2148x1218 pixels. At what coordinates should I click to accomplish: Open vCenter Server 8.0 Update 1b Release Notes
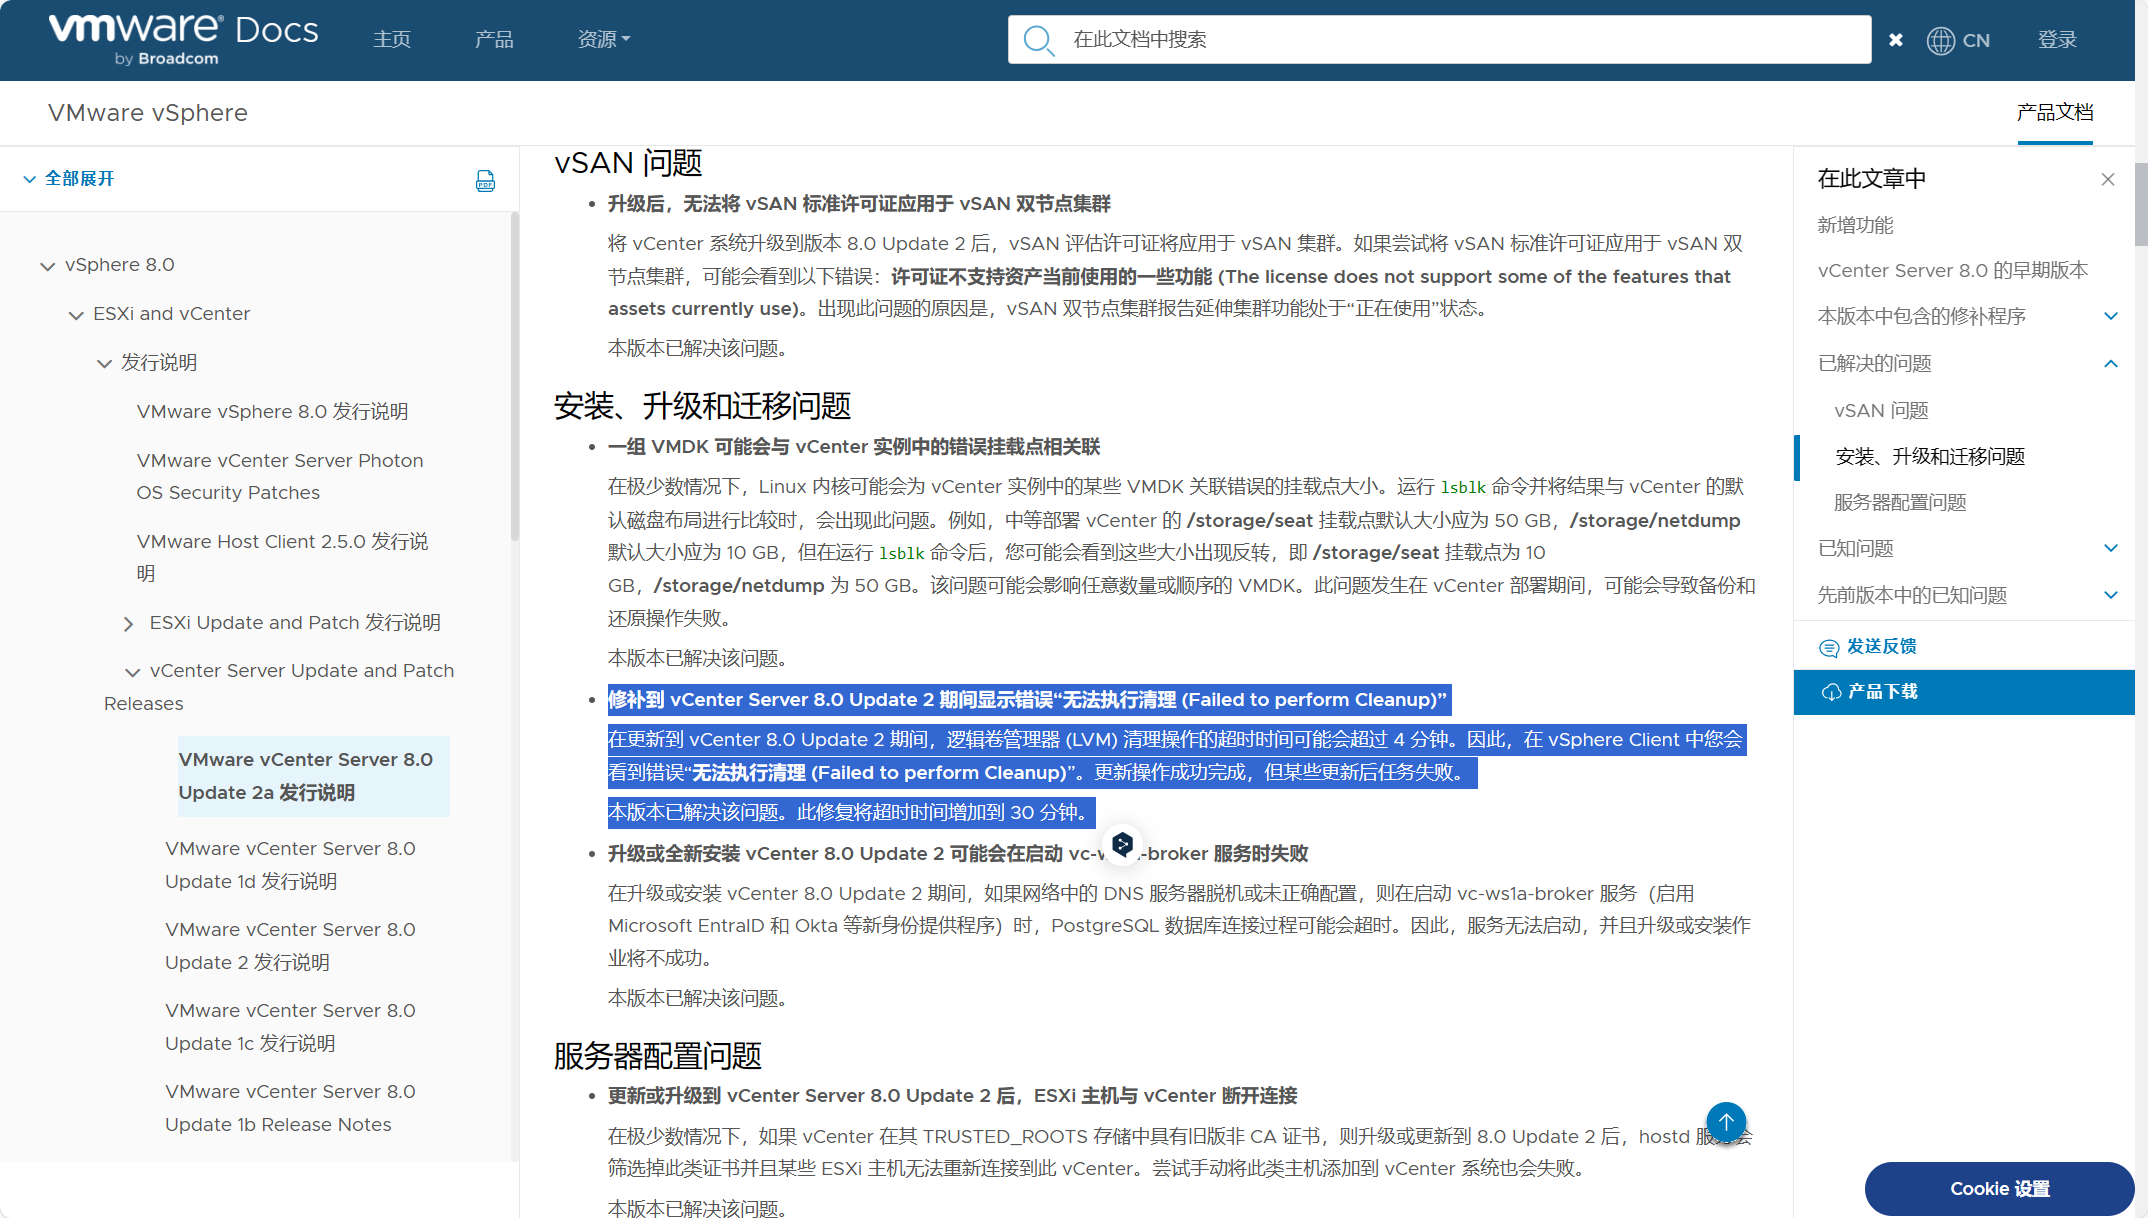tap(290, 1108)
